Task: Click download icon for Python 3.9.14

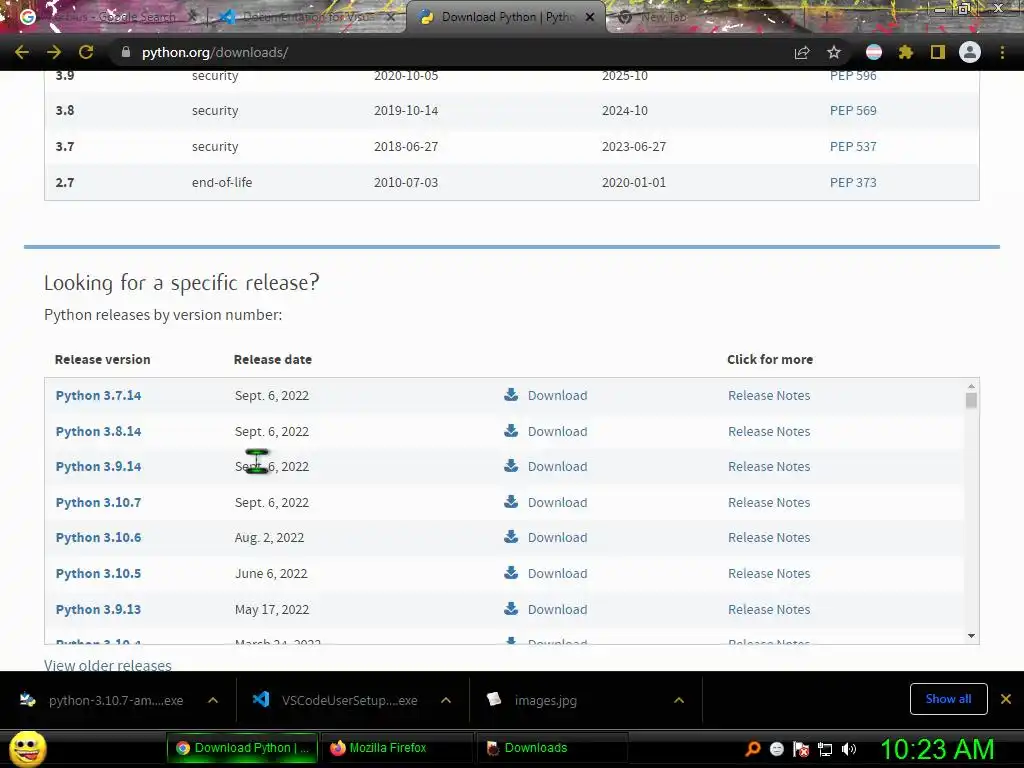Action: [x=511, y=466]
